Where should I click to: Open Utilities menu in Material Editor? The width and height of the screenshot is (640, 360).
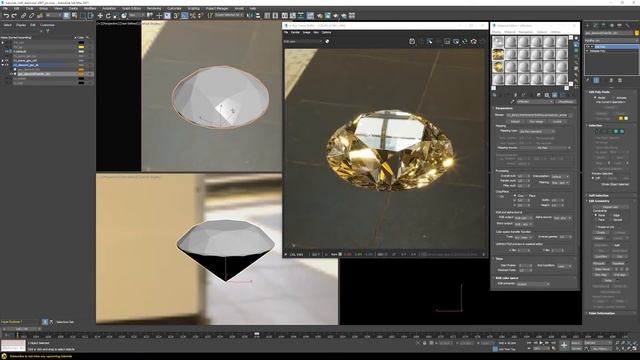pos(556,31)
